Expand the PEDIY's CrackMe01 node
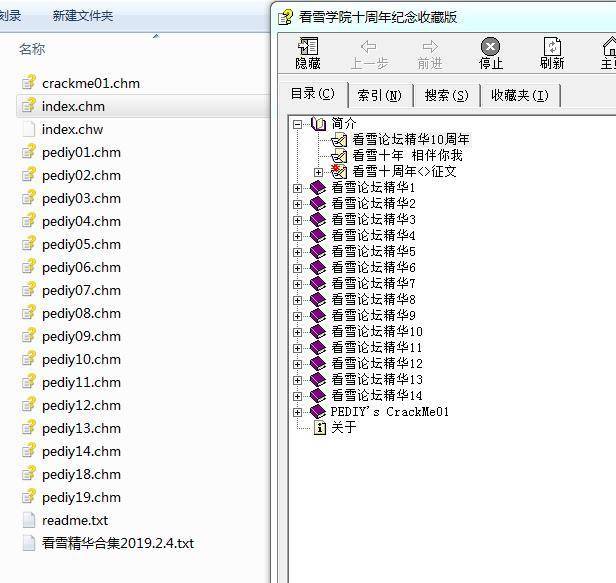 (x=297, y=412)
